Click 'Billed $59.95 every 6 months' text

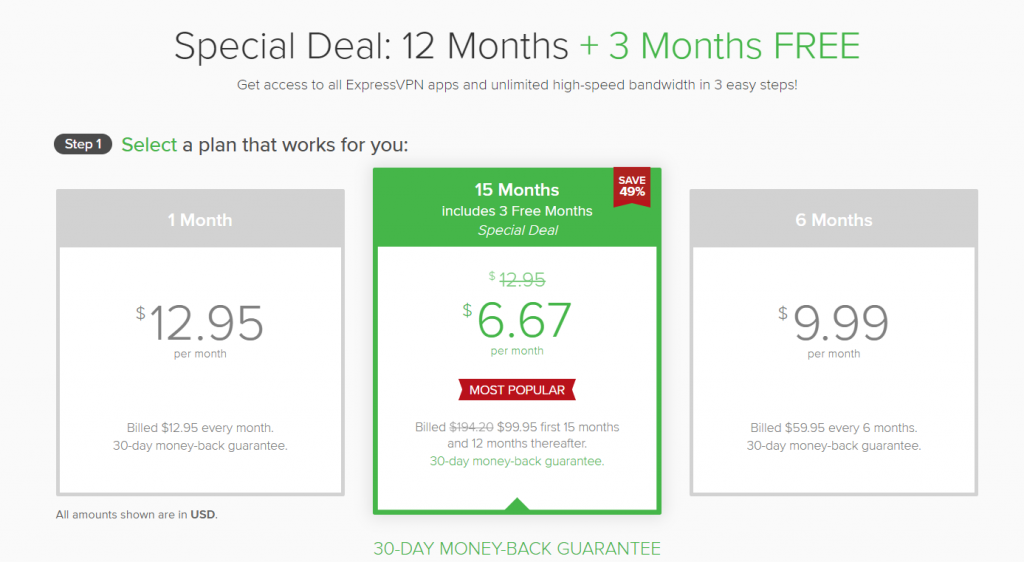tap(833, 428)
